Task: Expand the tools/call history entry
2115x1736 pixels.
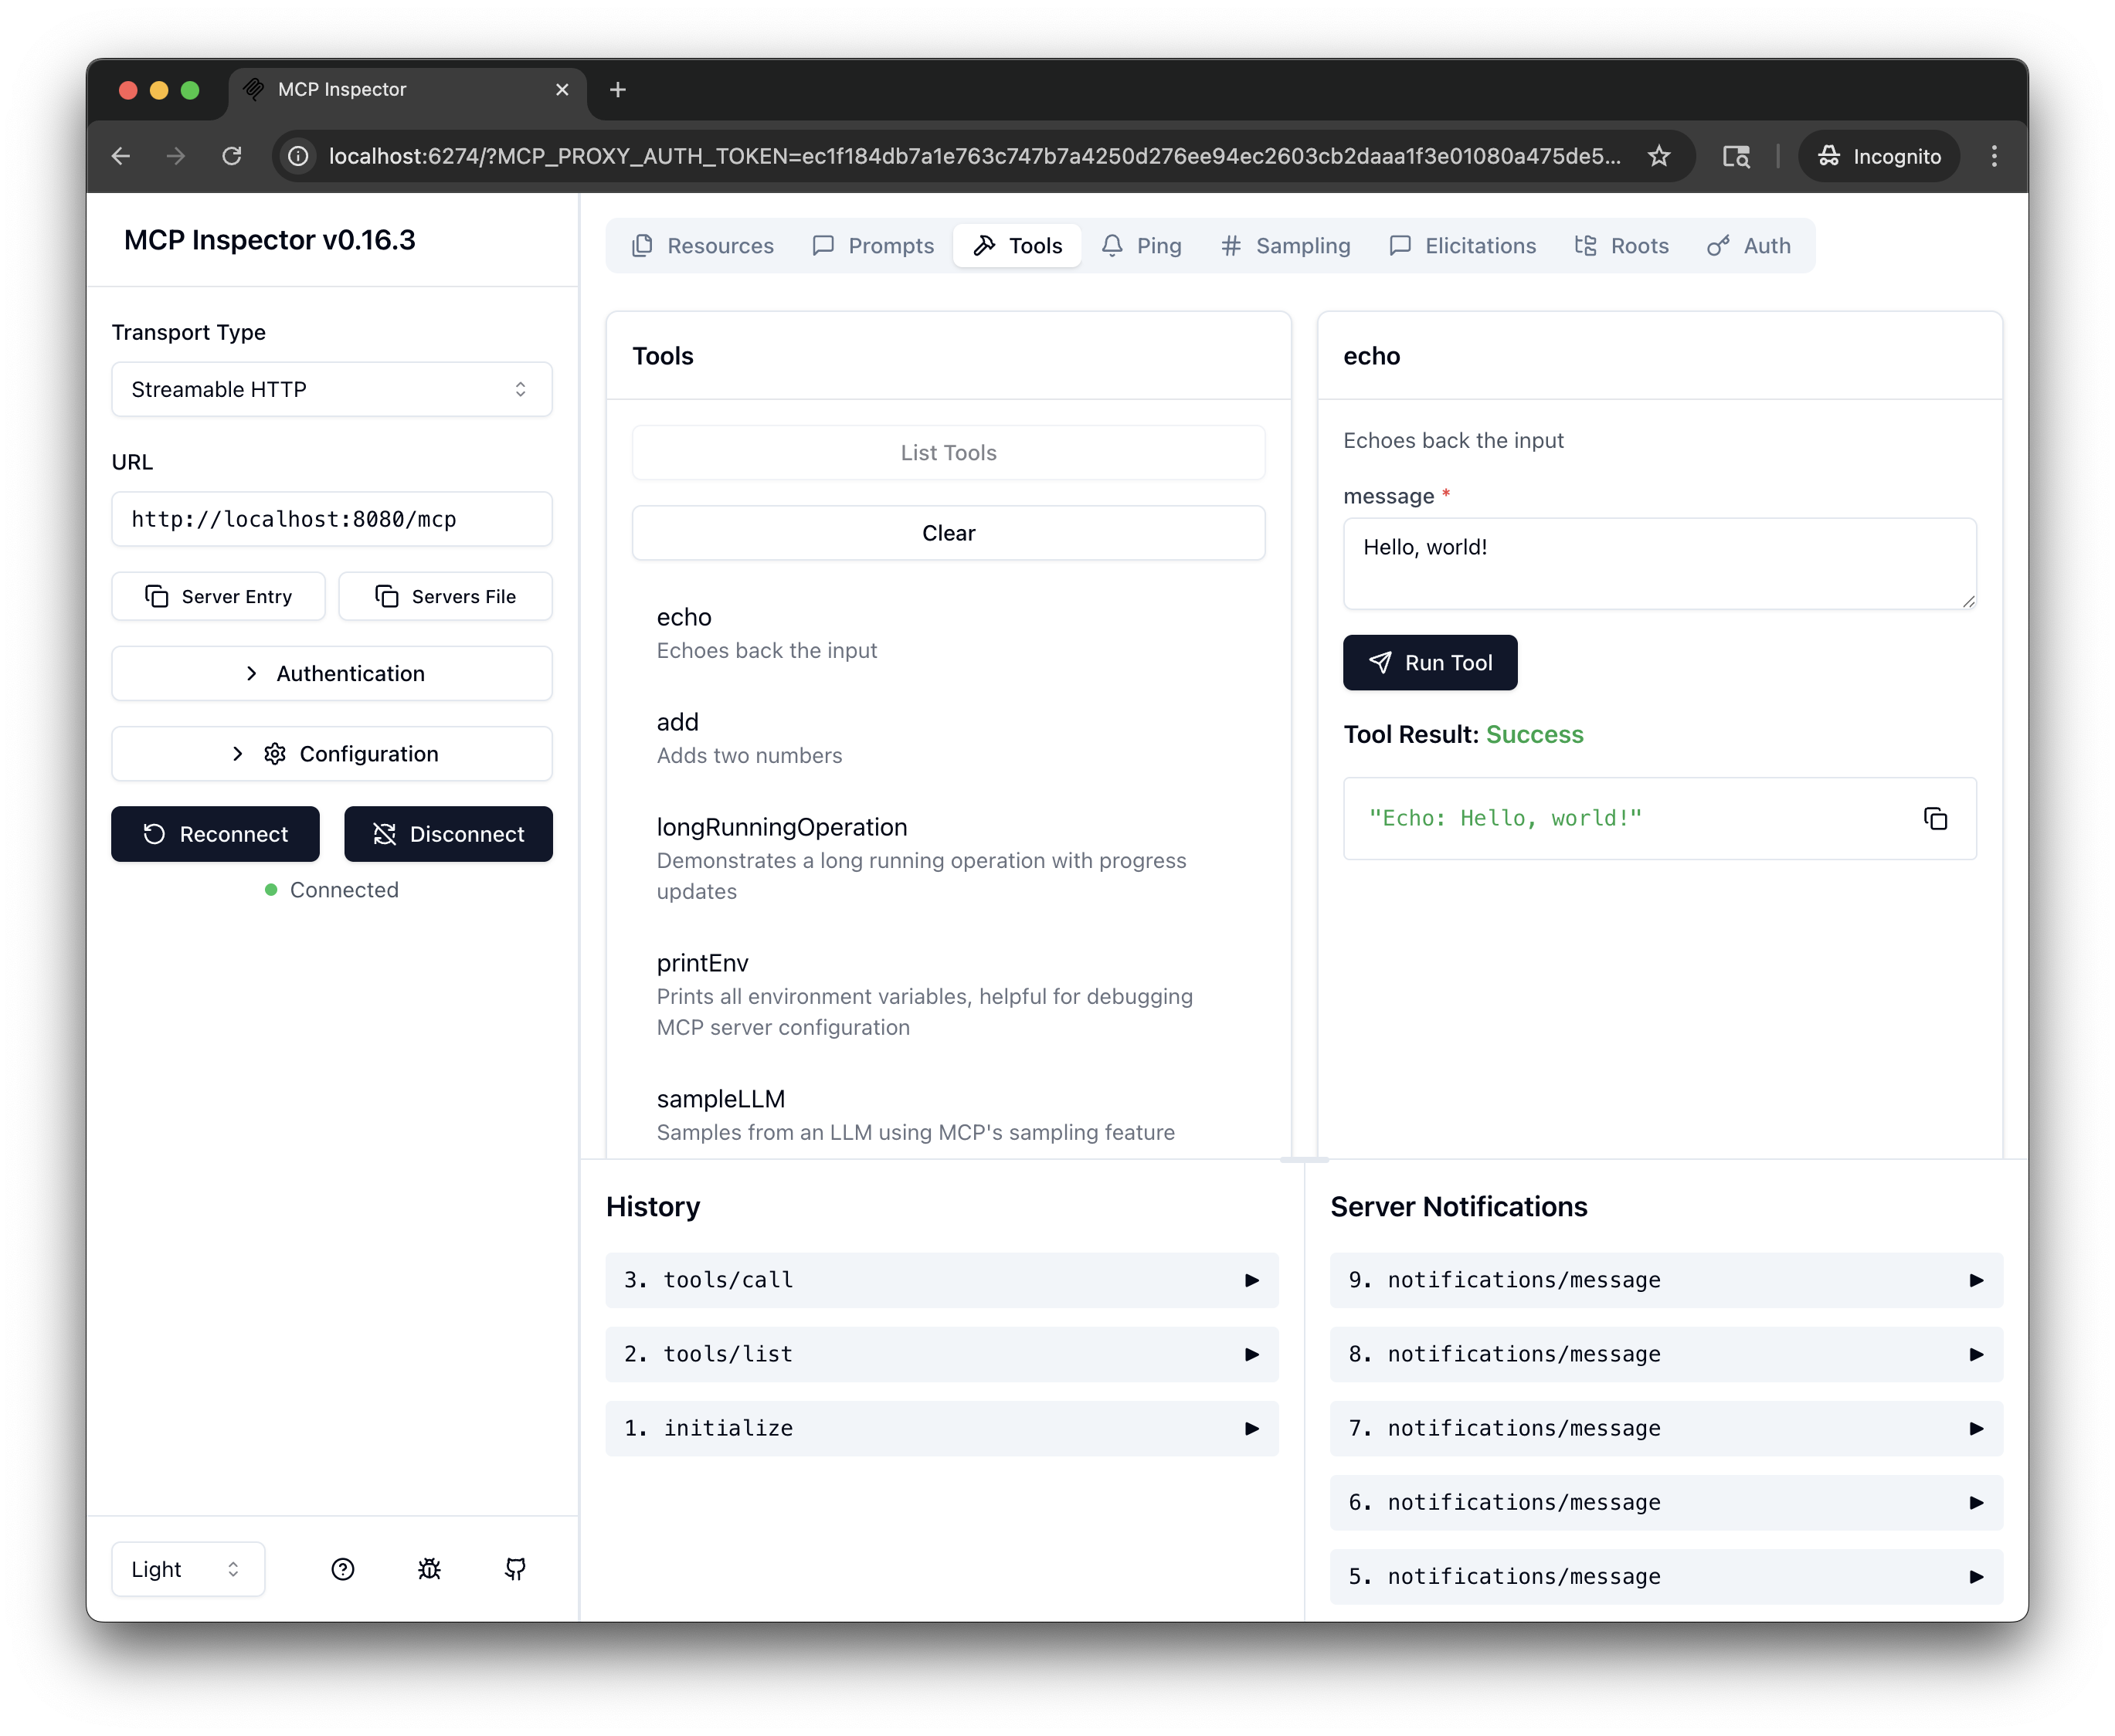Action: click(941, 1280)
